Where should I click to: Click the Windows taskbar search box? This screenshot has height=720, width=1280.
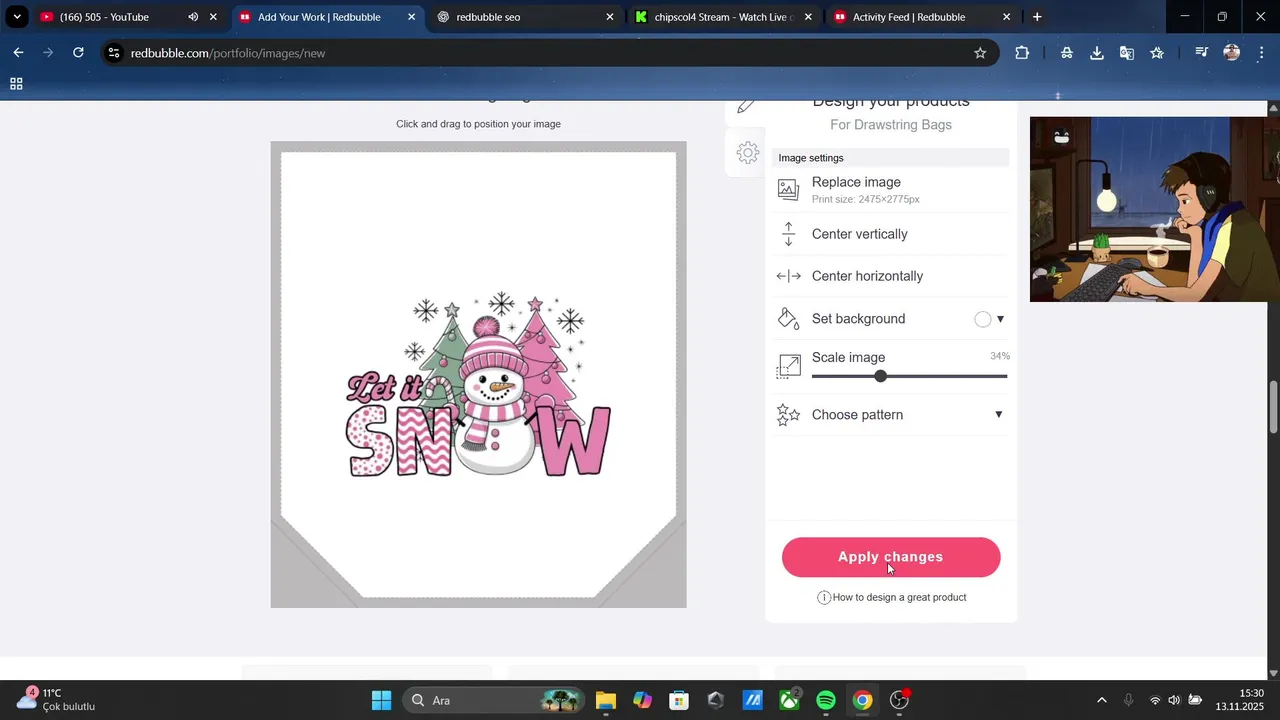[494, 701]
